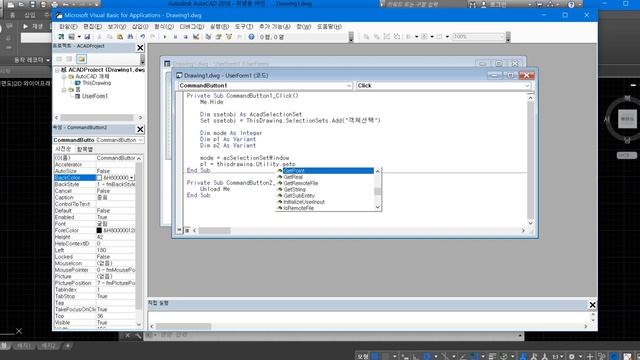Viewport: 640px width, 360px height.
Task: Click the BackColor white color swatch
Action: [x=99, y=178]
